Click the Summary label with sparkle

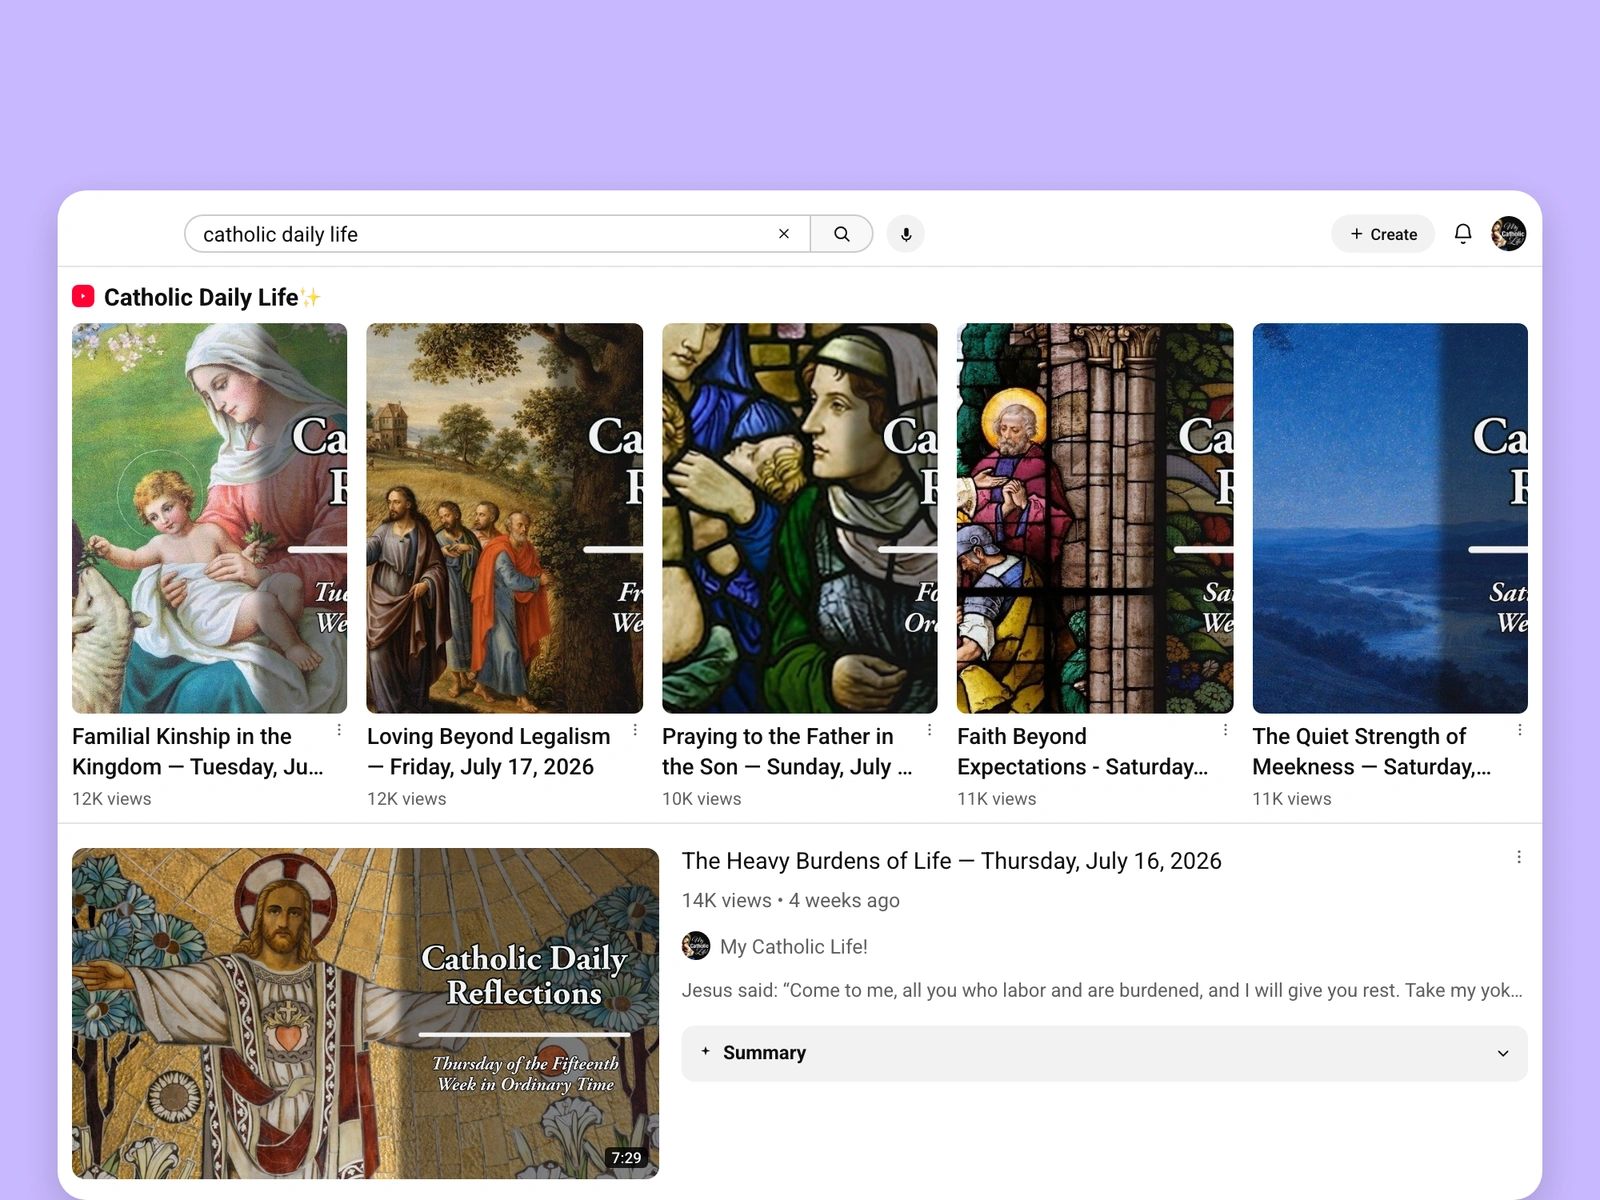coord(754,1052)
